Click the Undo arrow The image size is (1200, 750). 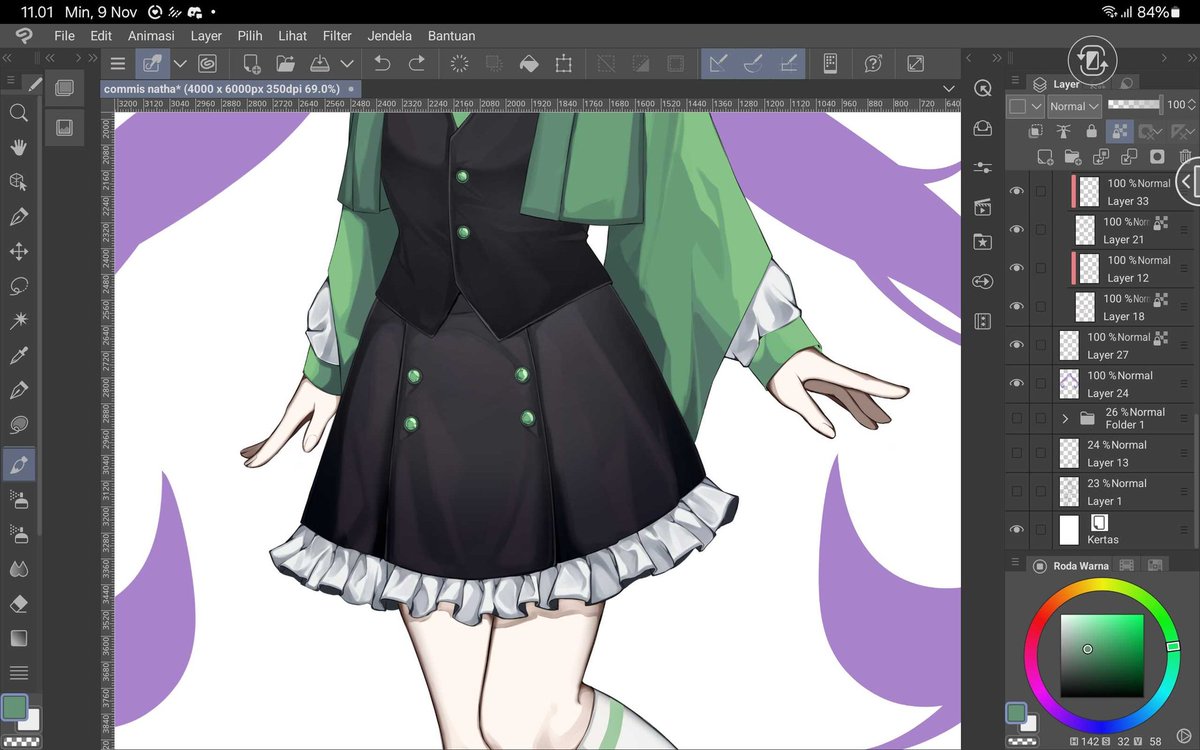pyautogui.click(x=382, y=64)
